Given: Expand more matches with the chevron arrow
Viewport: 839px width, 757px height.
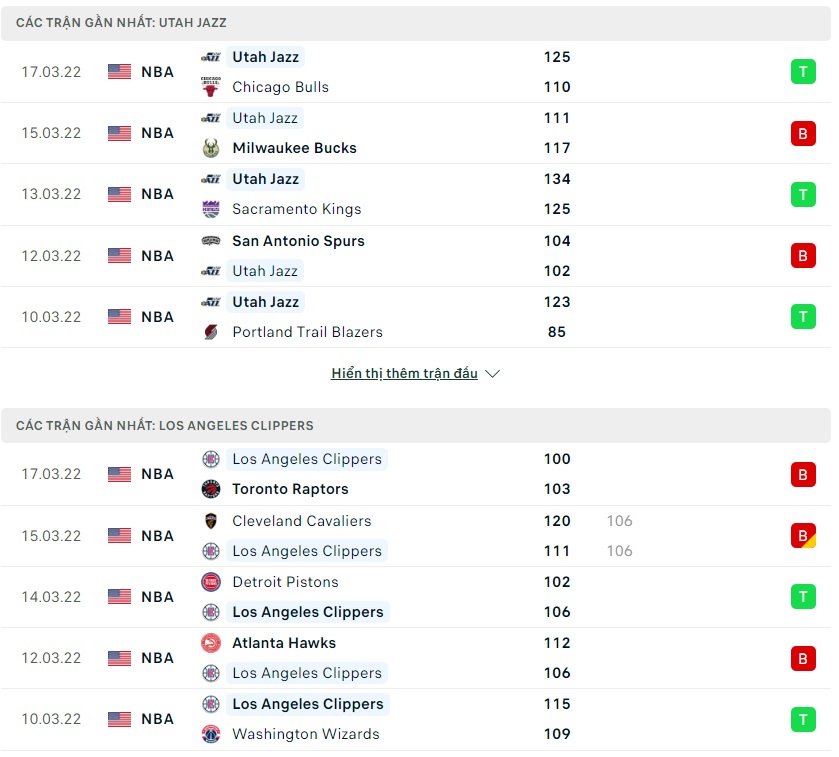Looking at the screenshot, I should click(492, 374).
